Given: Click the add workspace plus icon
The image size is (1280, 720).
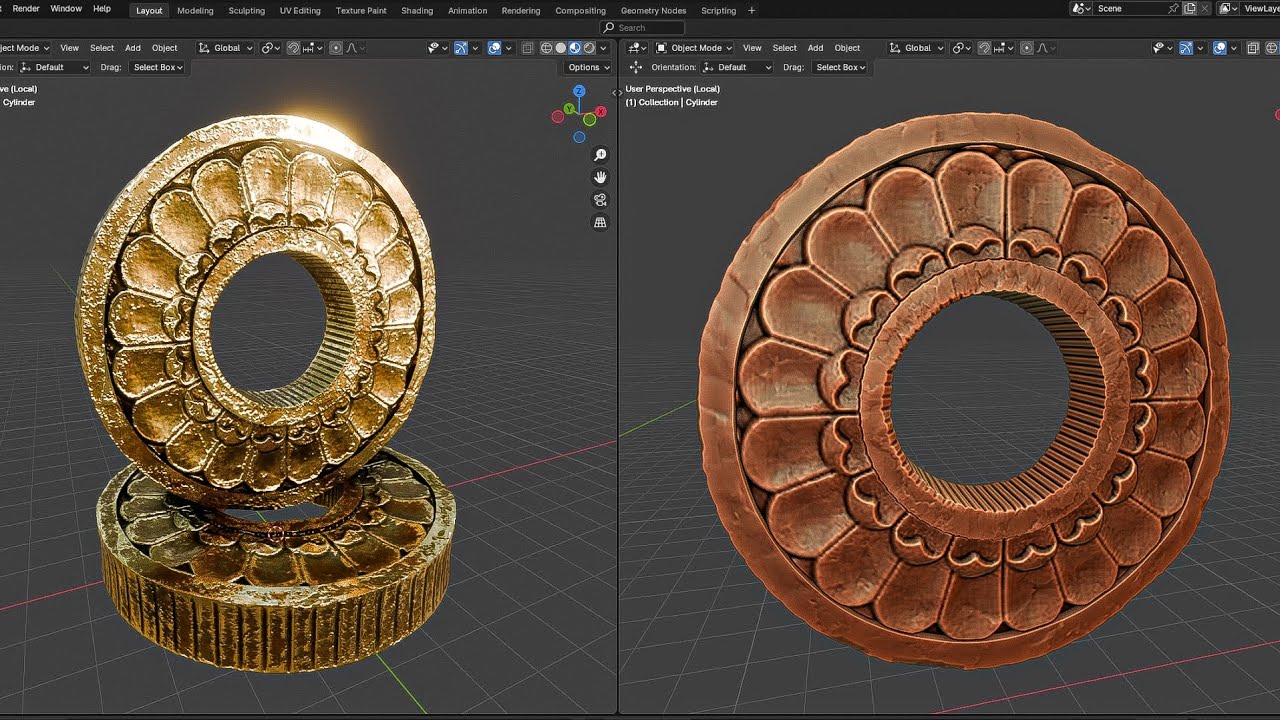Looking at the screenshot, I should point(752,10).
